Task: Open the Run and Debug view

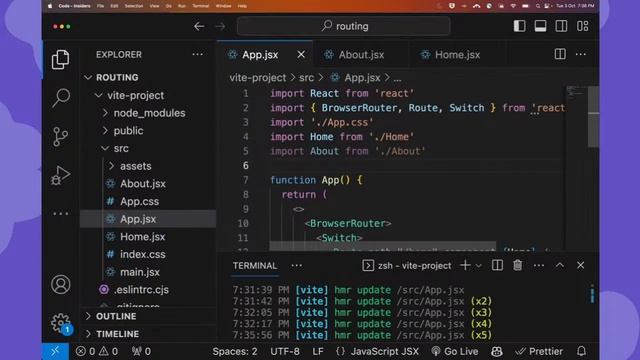Action: (x=60, y=176)
